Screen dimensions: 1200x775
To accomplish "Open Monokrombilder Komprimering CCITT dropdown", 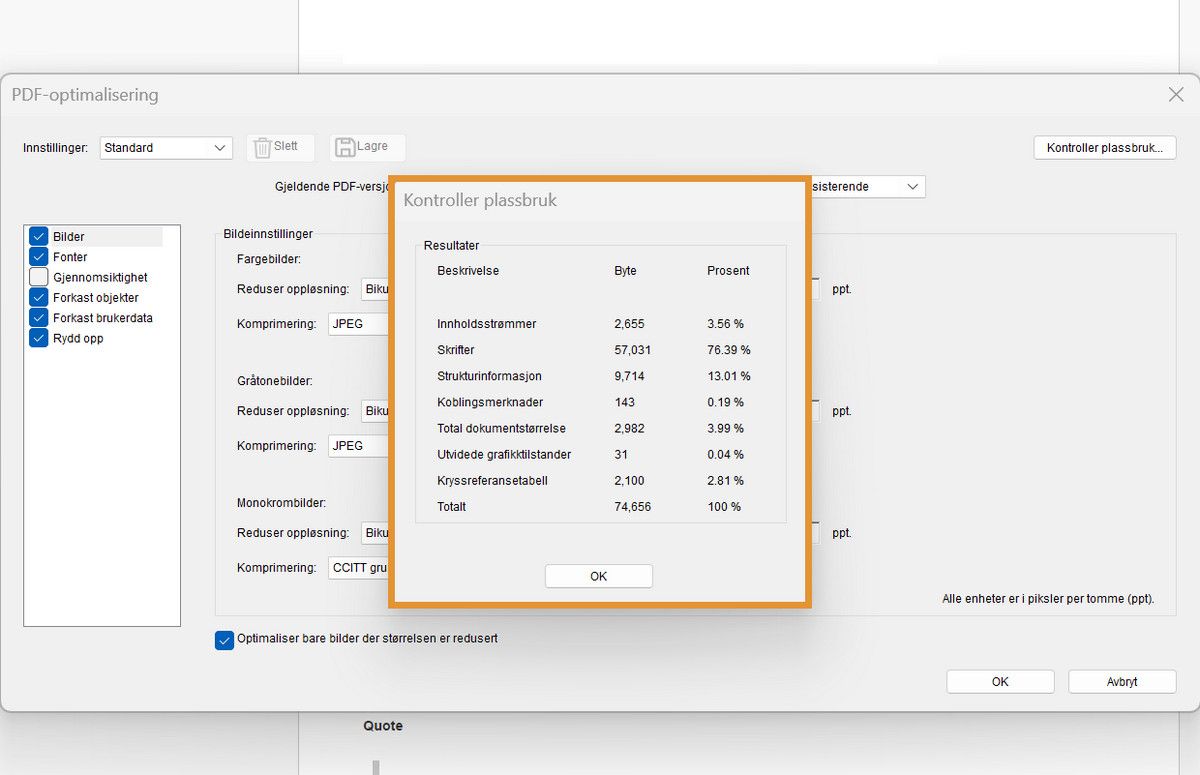I will tap(359, 568).
